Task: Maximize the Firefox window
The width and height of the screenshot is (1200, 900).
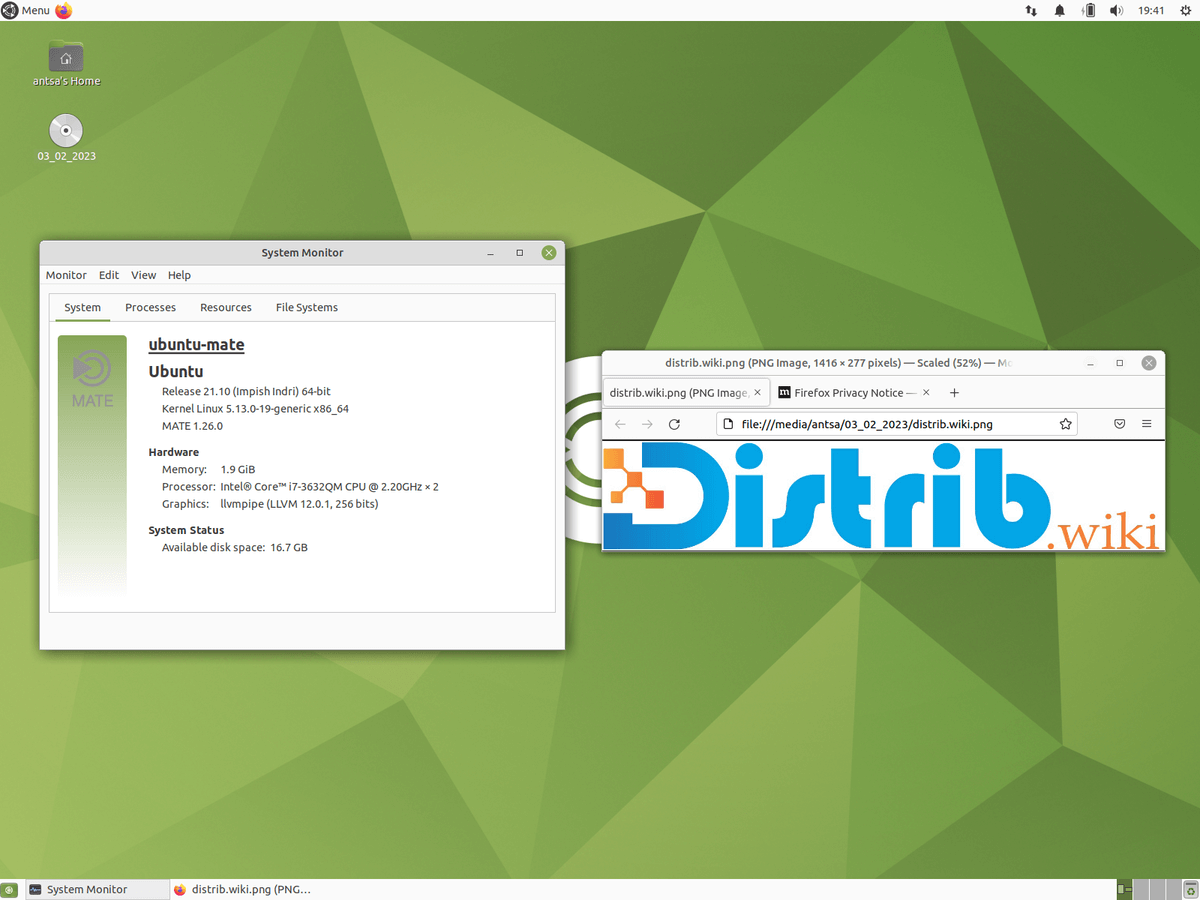Action: click(x=1120, y=363)
